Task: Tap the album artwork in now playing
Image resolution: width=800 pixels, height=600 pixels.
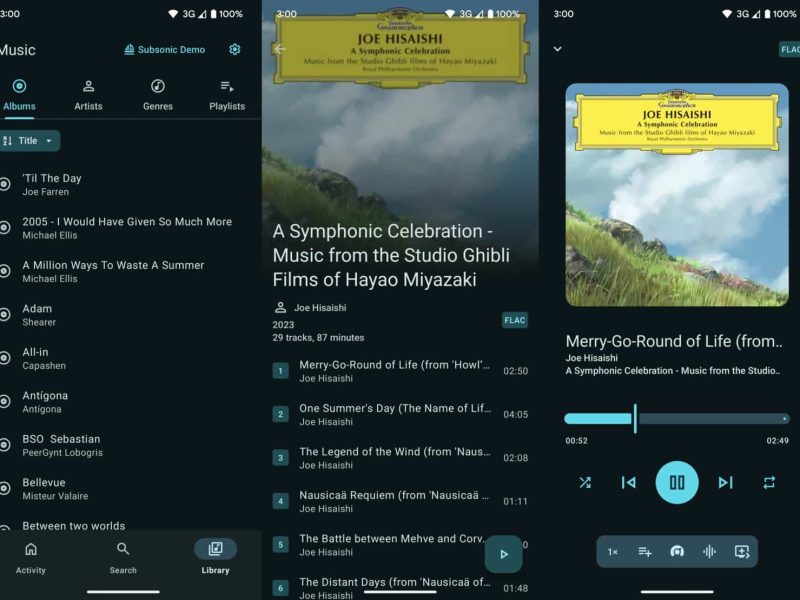Action: (677, 195)
